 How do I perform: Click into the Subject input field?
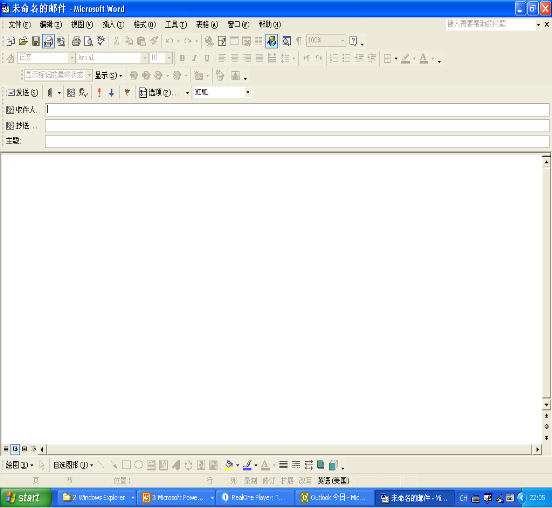click(x=297, y=141)
